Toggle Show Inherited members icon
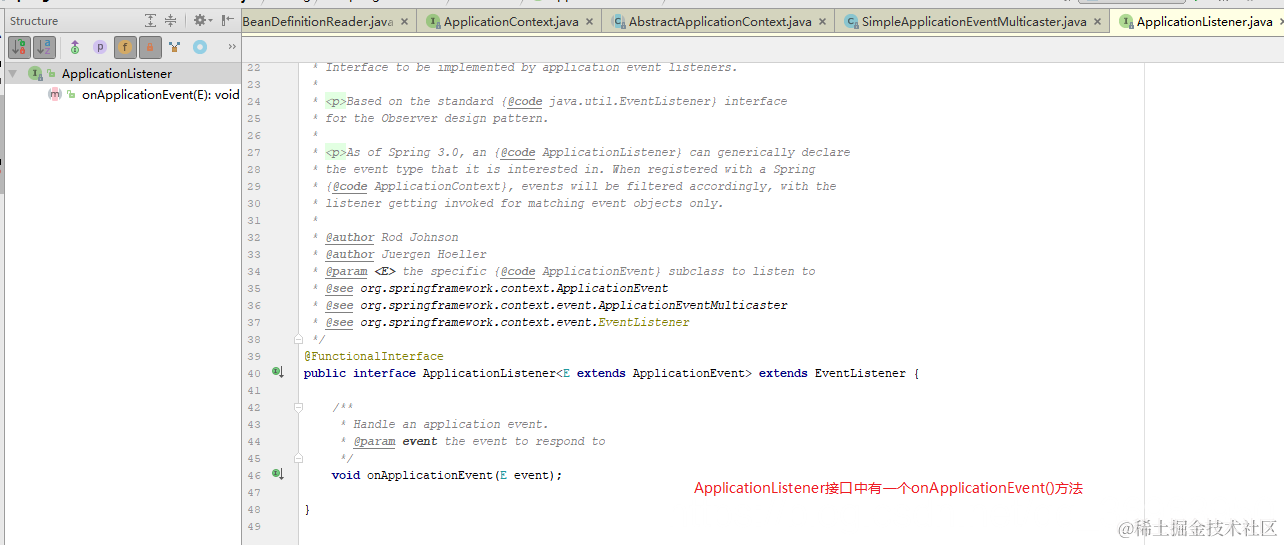This screenshot has width=1284, height=545. tap(75, 47)
